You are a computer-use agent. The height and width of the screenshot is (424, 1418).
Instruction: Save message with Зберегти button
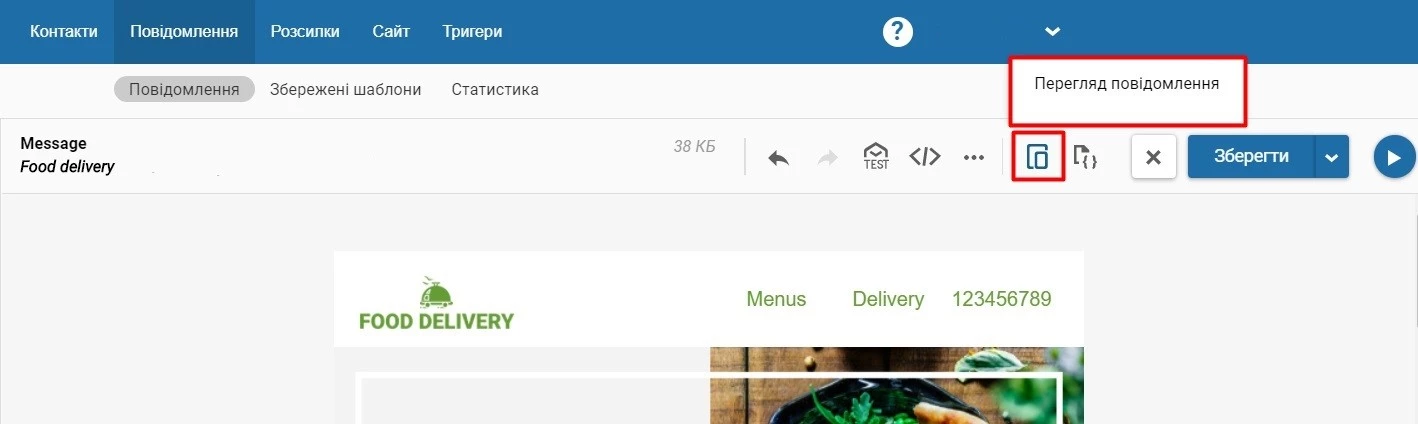(1251, 157)
